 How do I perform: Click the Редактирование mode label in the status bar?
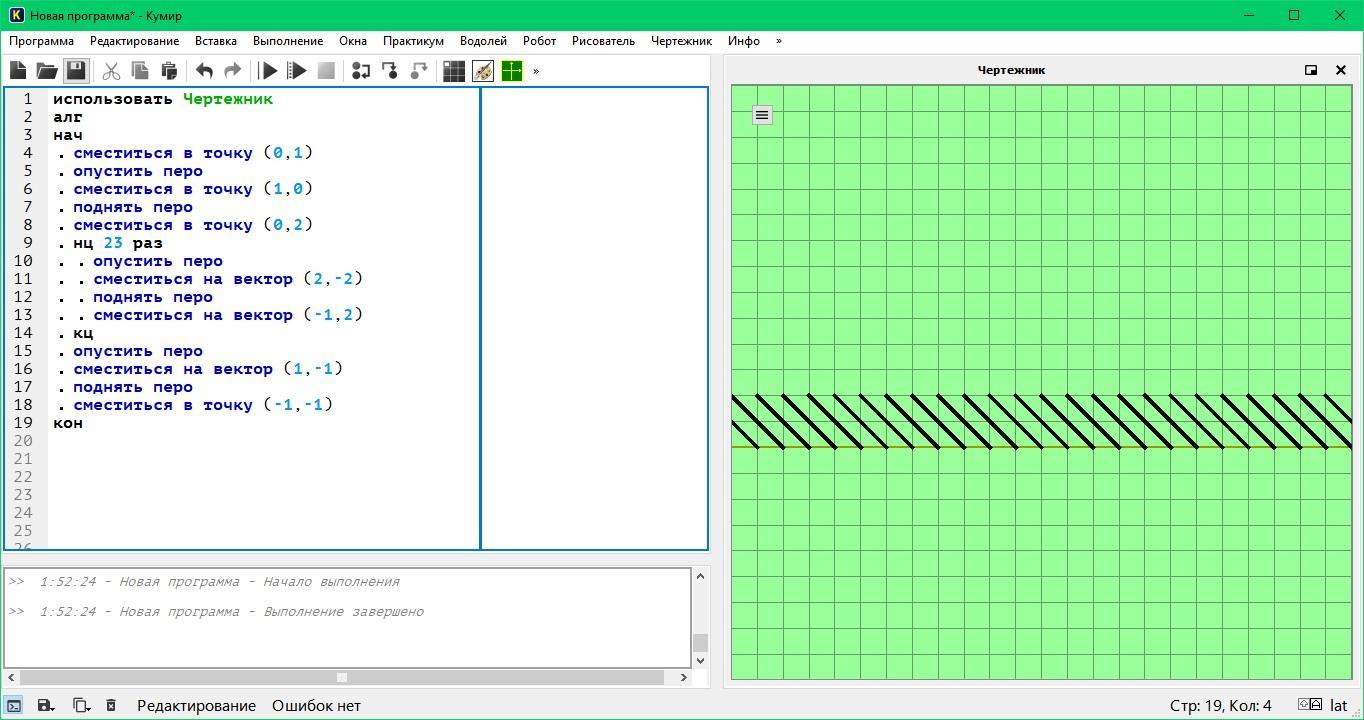[x=196, y=706]
